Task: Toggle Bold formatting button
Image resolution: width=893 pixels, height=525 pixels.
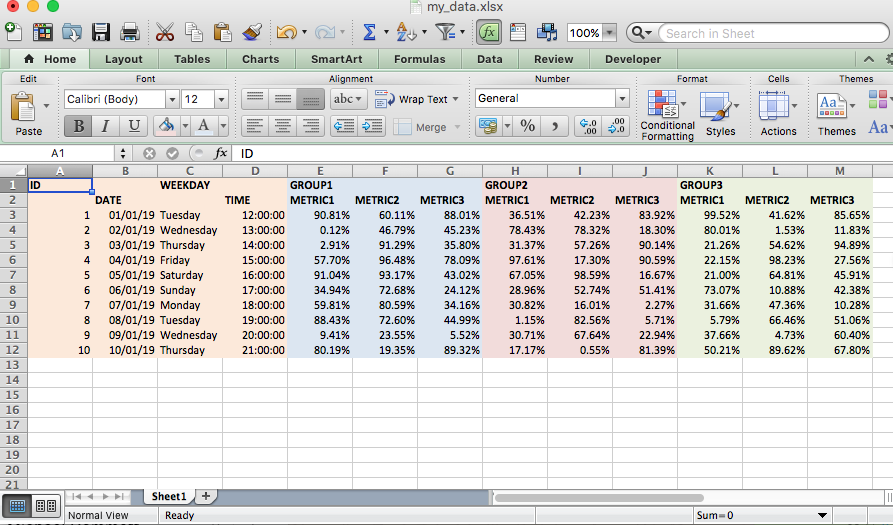Action: pyautogui.click(x=78, y=126)
